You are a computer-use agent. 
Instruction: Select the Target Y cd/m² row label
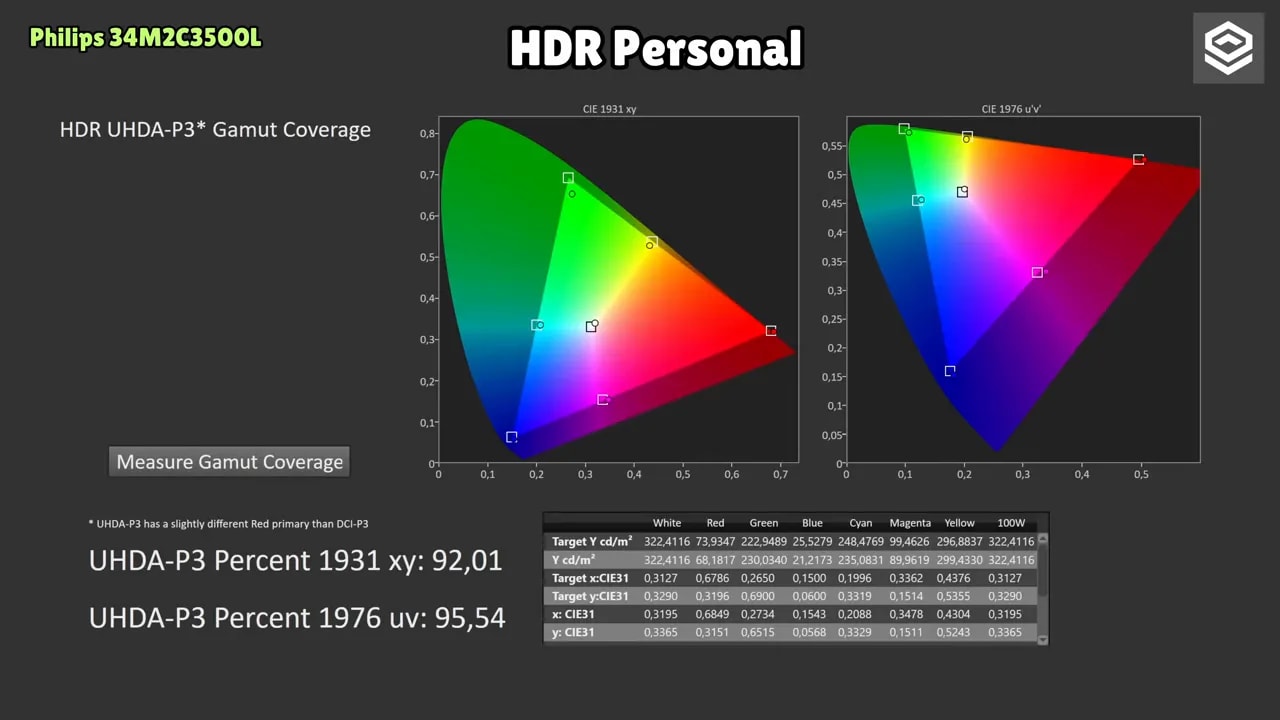click(591, 541)
